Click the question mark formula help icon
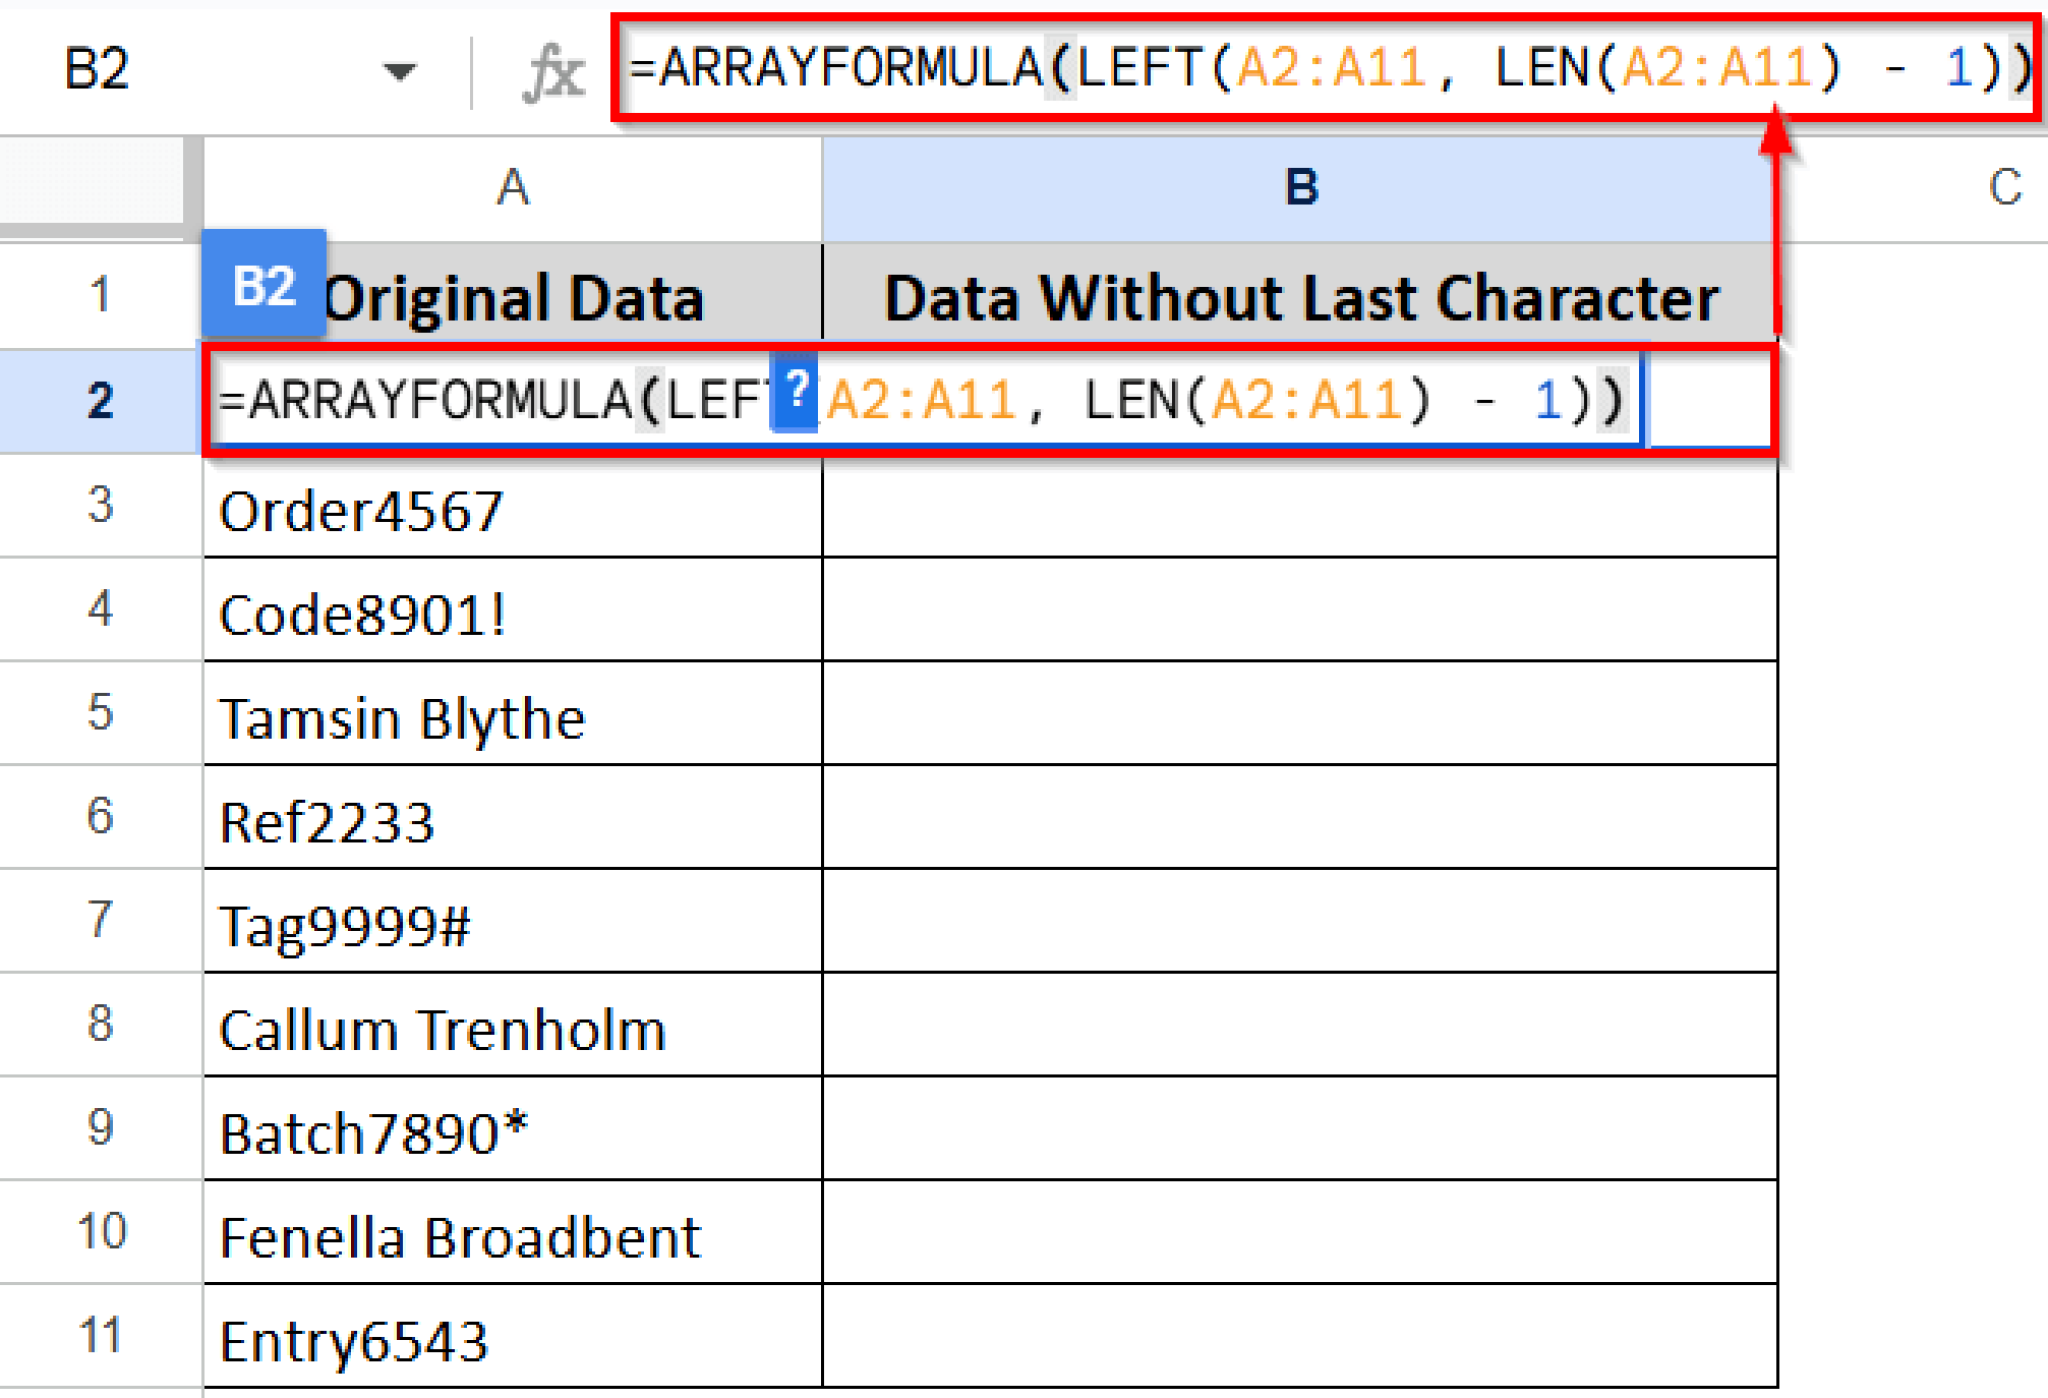The image size is (2048, 1398). pos(793,398)
